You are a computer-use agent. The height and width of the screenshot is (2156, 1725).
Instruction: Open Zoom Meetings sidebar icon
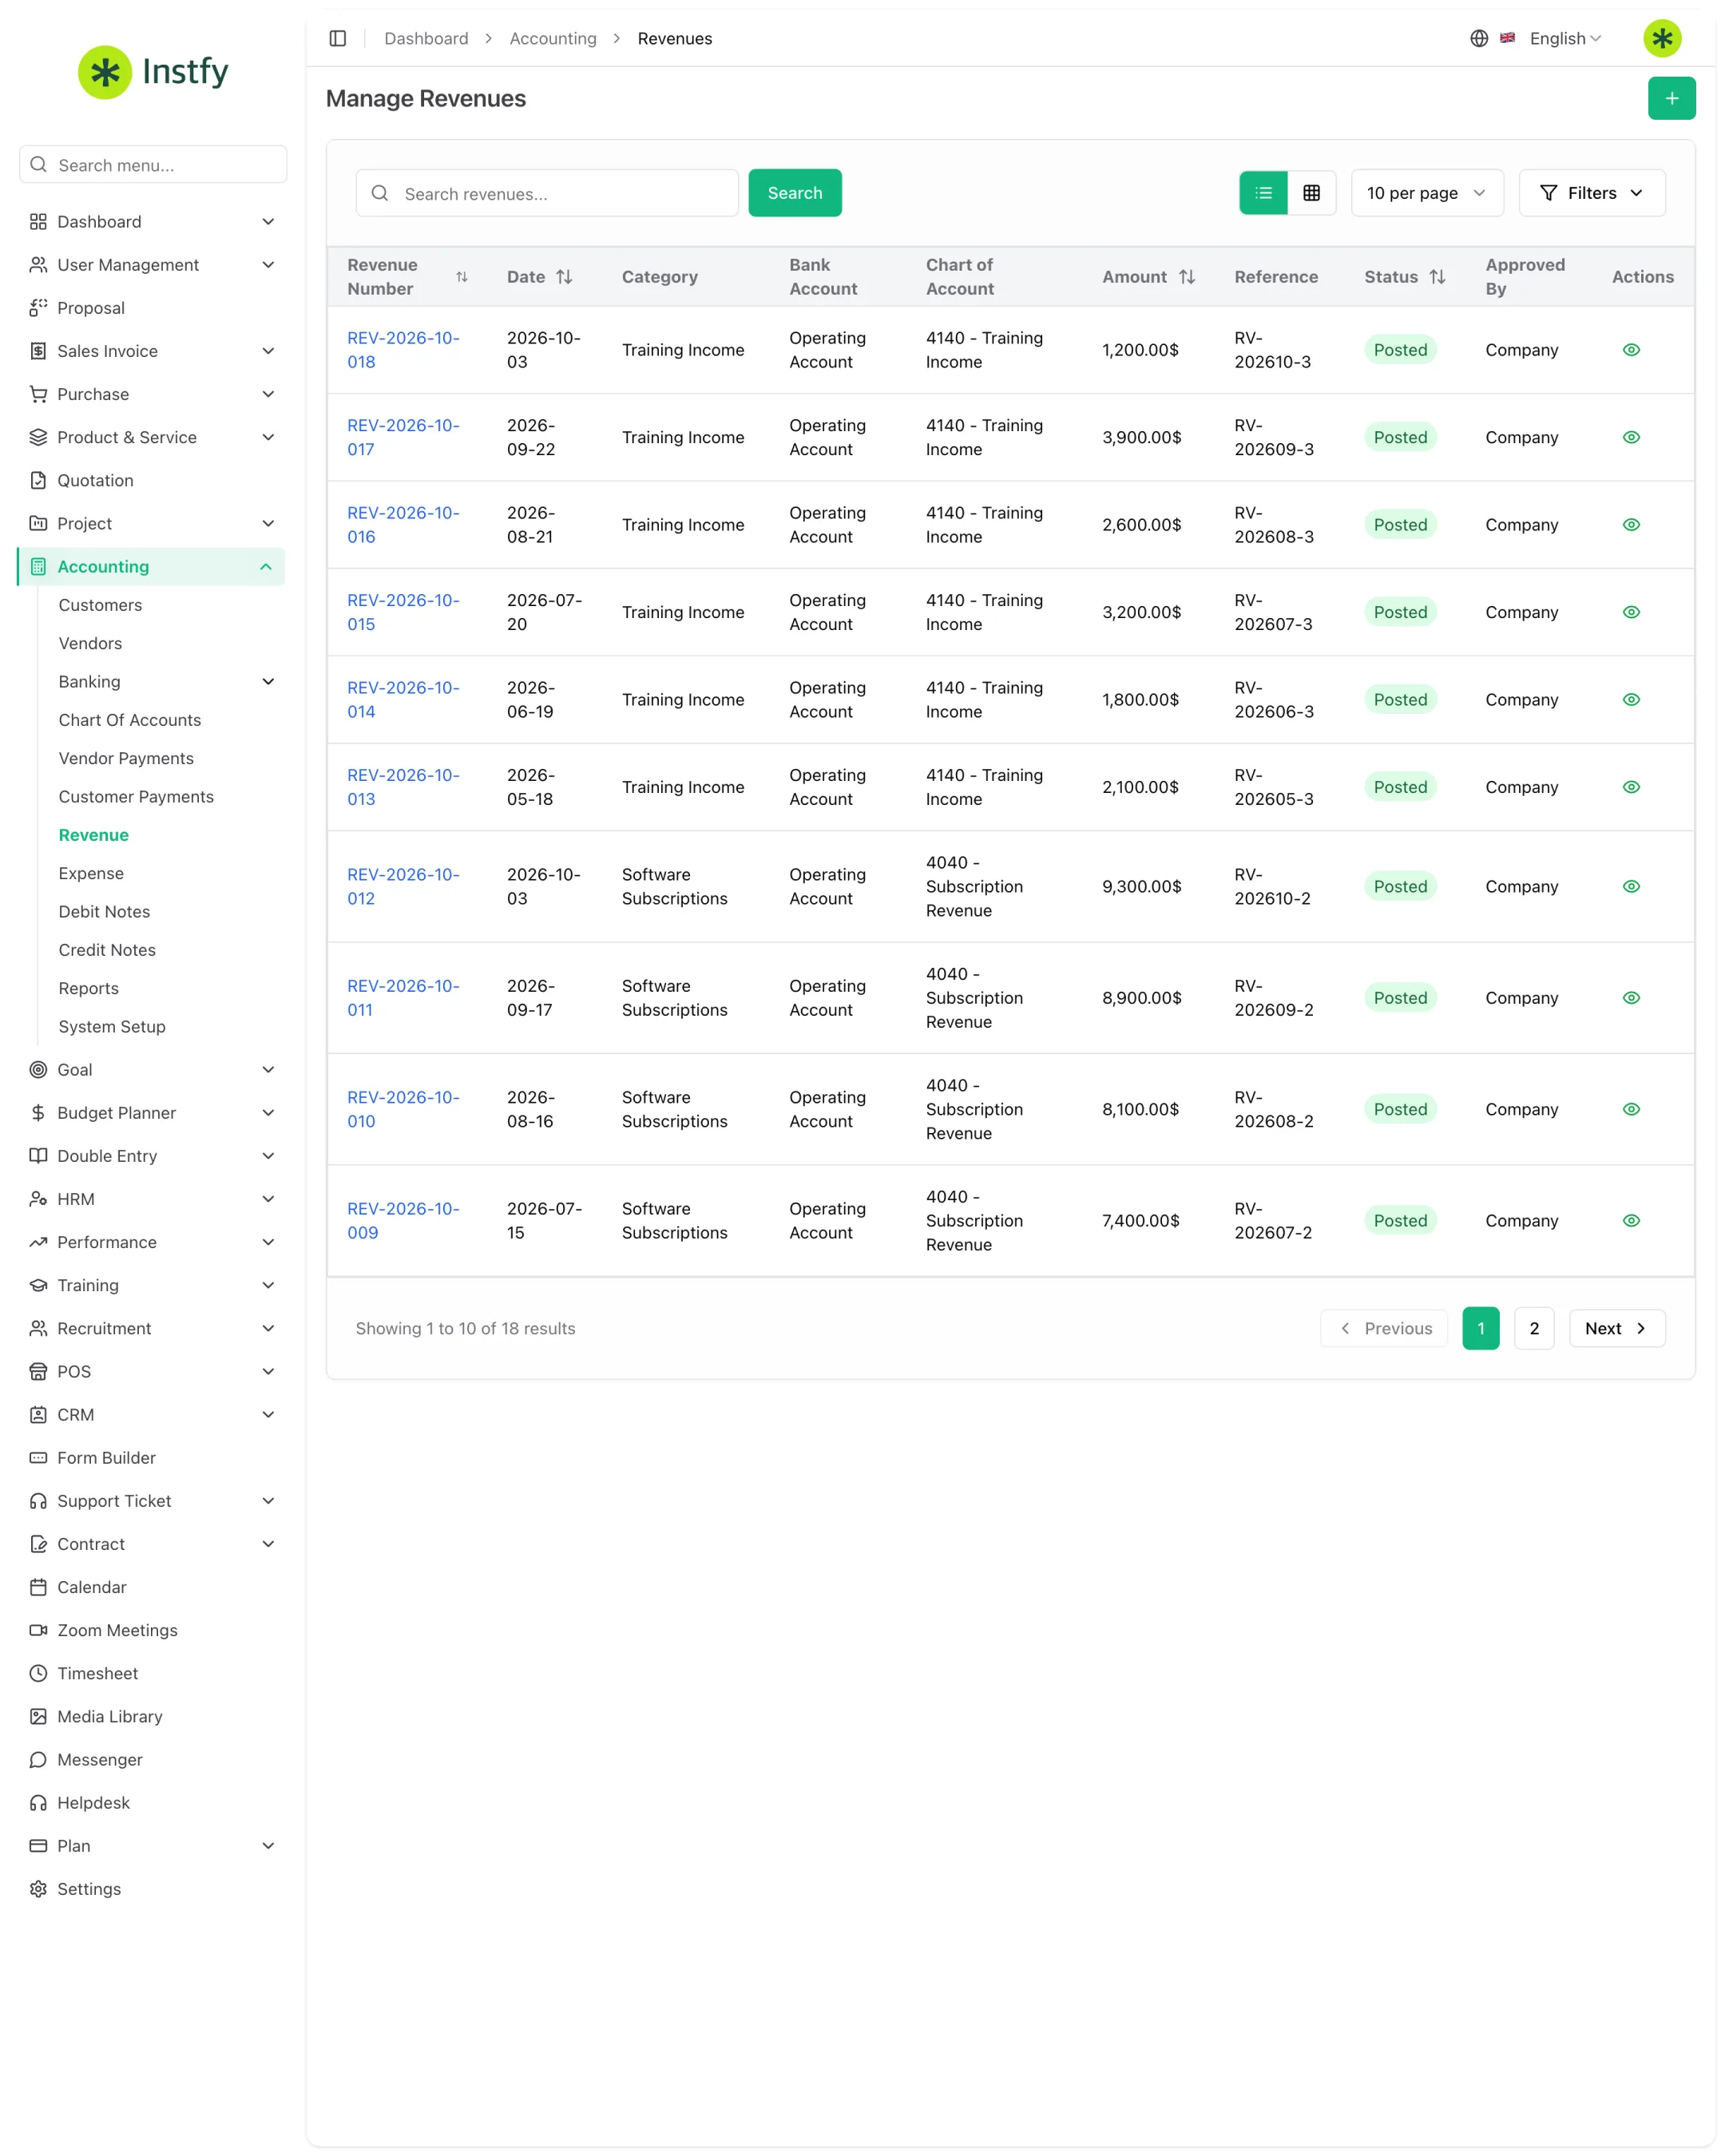(x=38, y=1630)
